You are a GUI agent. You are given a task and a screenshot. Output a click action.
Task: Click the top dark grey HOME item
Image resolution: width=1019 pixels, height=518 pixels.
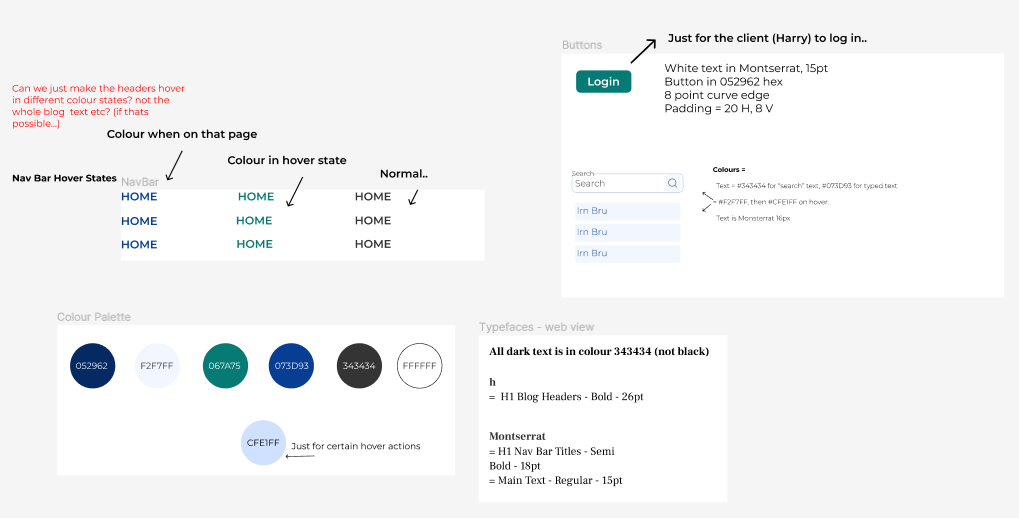pos(373,197)
